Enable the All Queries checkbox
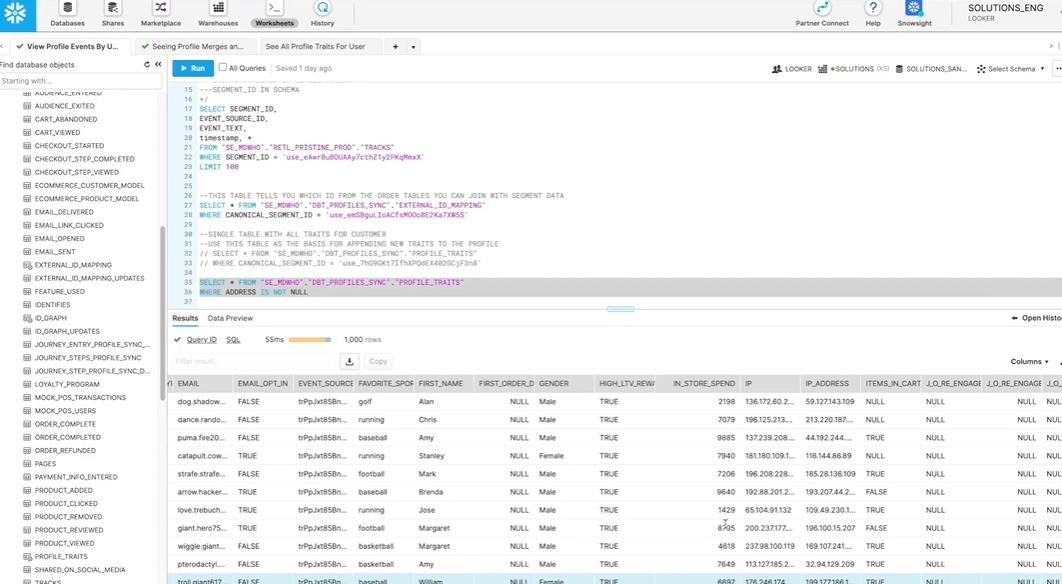 click(x=223, y=68)
